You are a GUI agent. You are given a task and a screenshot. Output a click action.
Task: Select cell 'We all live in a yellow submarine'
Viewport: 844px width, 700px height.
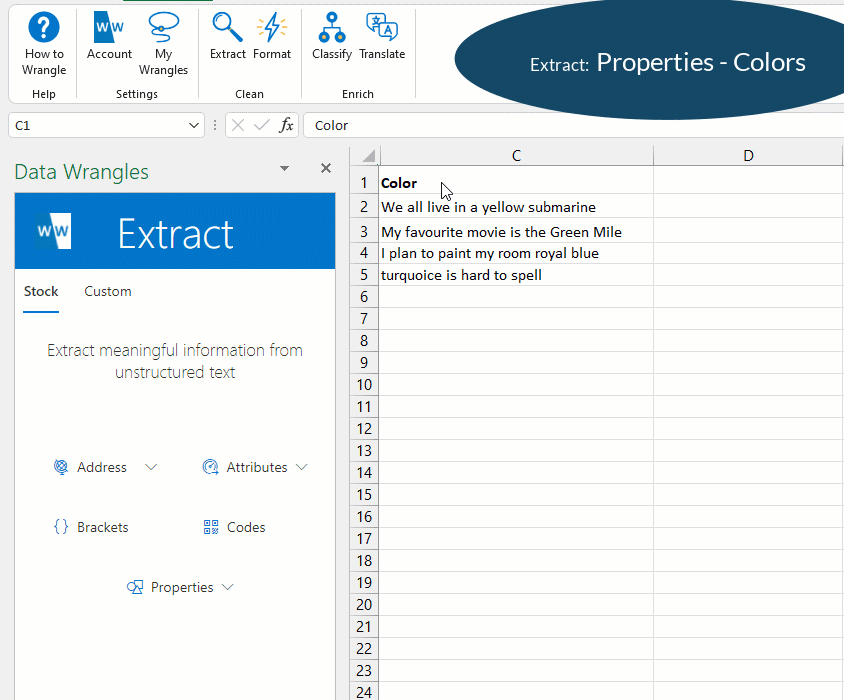point(516,207)
